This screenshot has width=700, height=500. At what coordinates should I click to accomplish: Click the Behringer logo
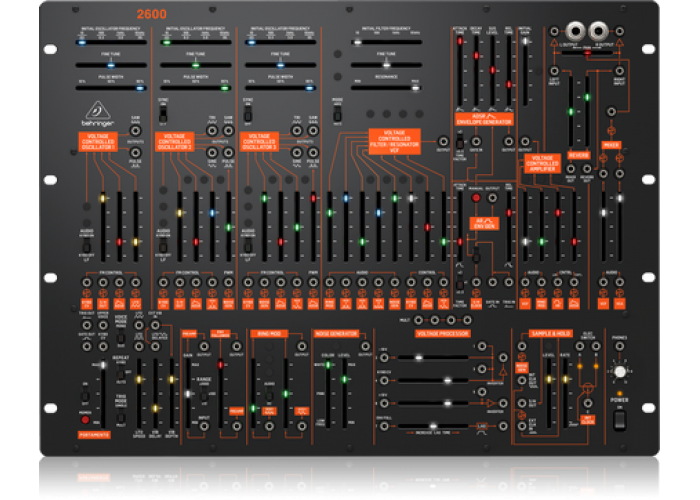pyautogui.click(x=98, y=114)
